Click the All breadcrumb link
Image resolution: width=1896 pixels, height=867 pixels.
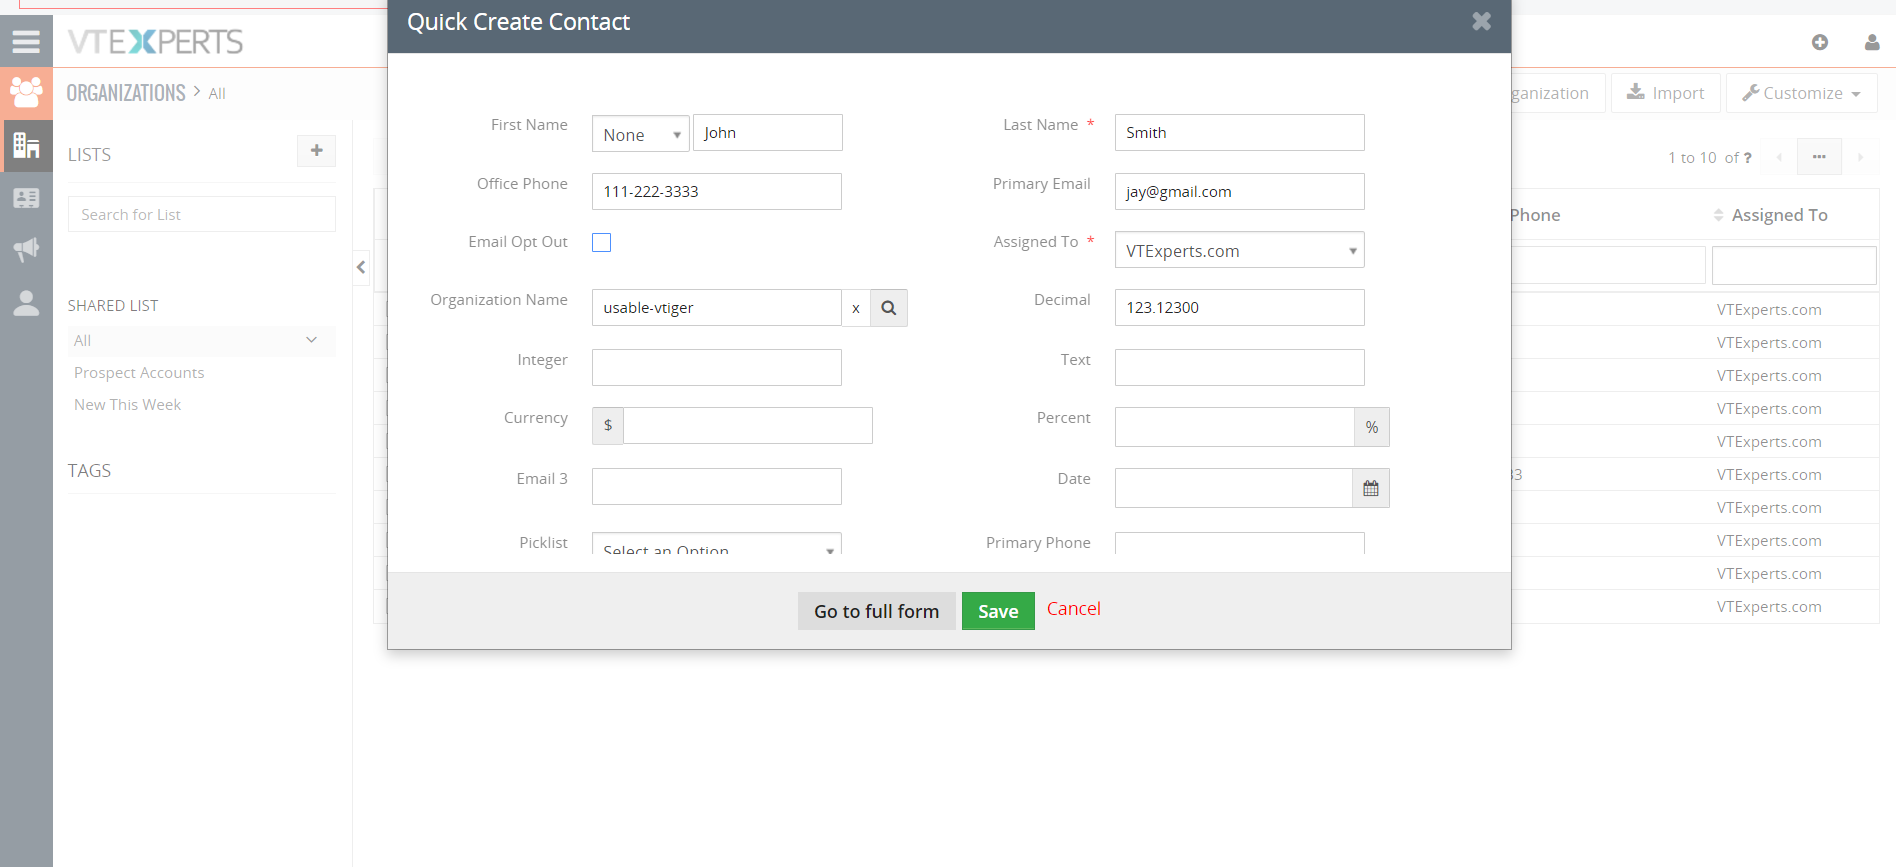pyautogui.click(x=217, y=94)
